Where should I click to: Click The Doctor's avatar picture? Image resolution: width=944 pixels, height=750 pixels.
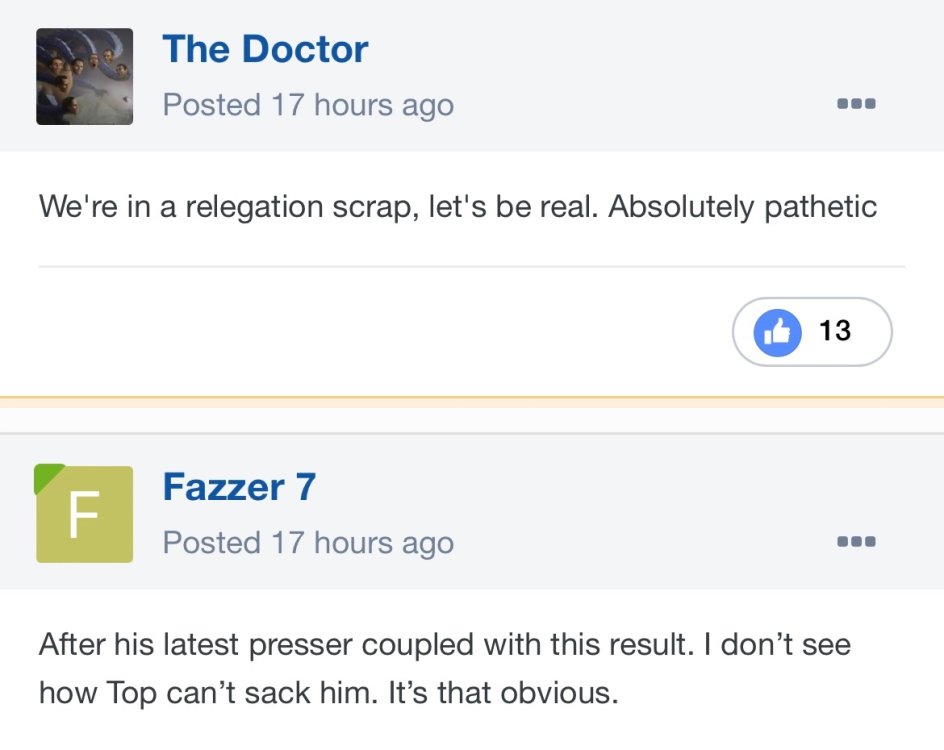tap(85, 76)
